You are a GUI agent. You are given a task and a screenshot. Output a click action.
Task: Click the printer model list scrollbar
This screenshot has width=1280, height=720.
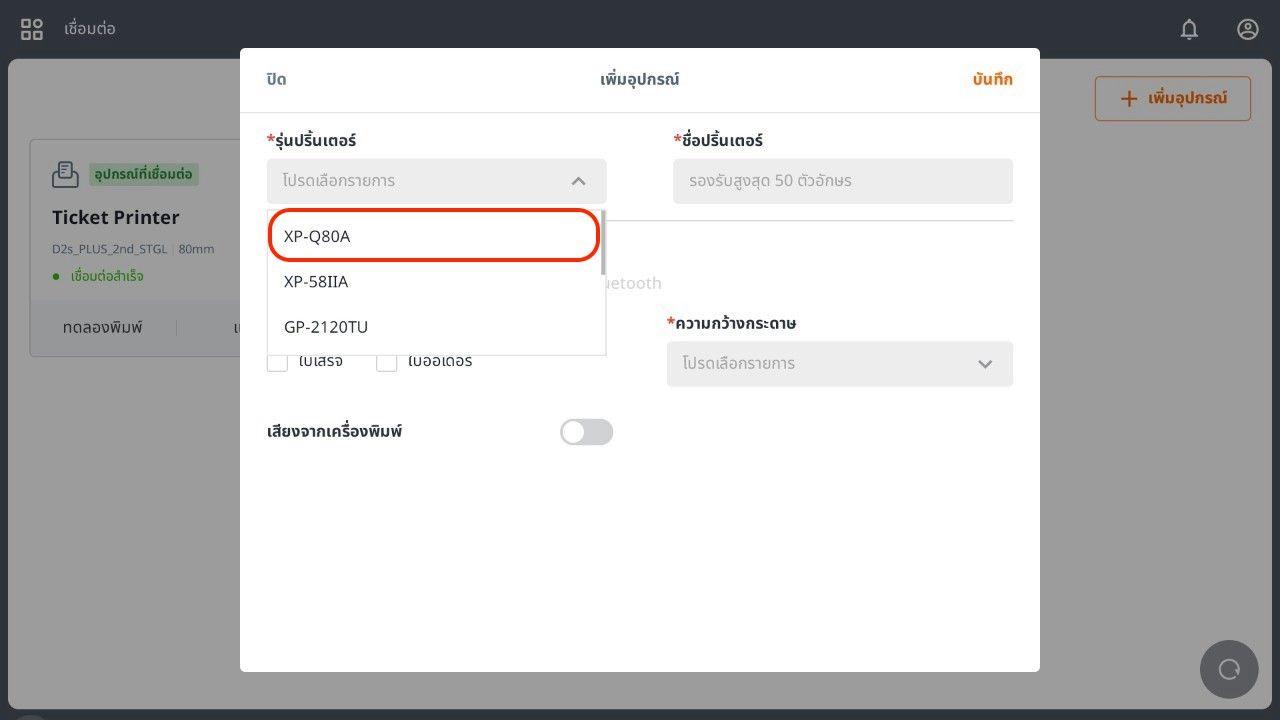tap(602, 242)
